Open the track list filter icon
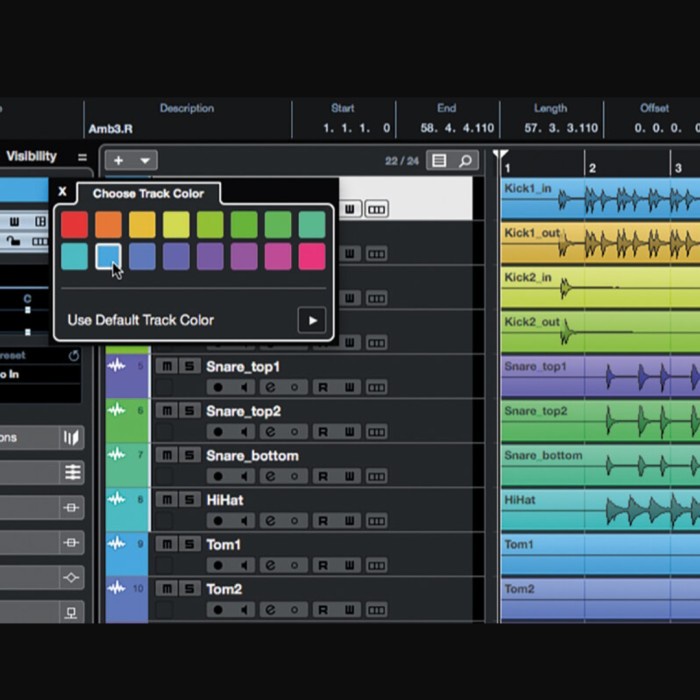The height and width of the screenshot is (700, 700). pyautogui.click(x=438, y=161)
